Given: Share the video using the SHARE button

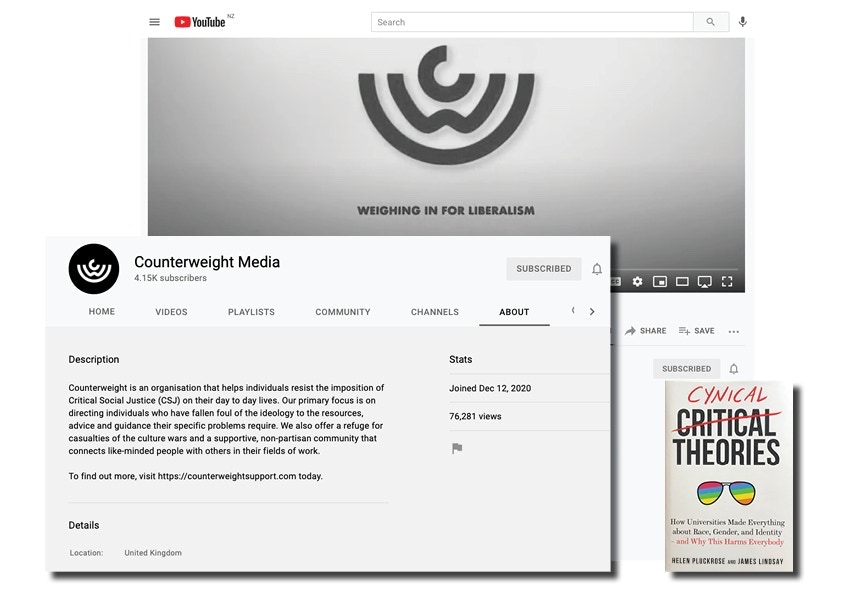Looking at the screenshot, I should point(646,331).
